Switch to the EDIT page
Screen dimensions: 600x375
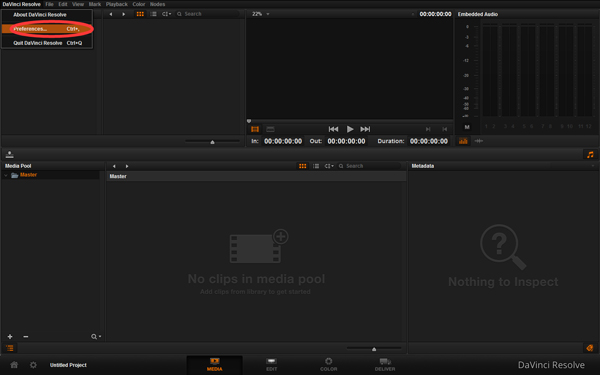pyautogui.click(x=271, y=365)
